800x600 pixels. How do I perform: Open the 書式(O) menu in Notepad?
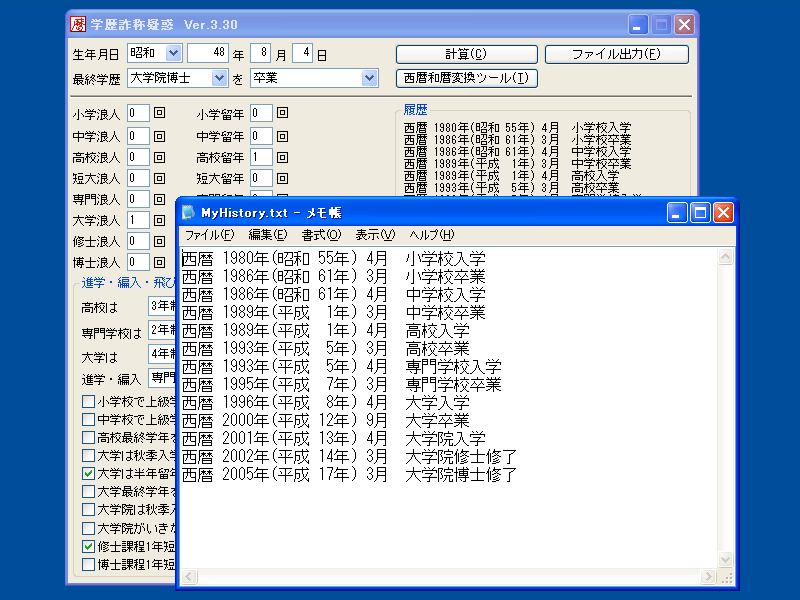click(321, 235)
